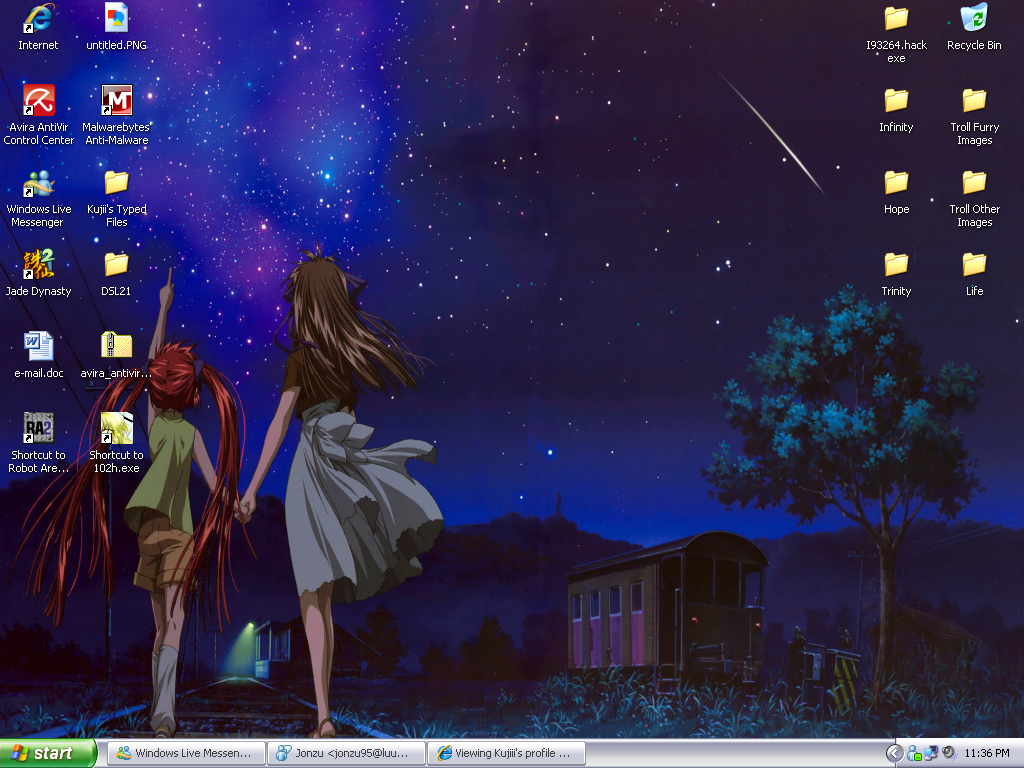The width and height of the screenshot is (1024, 768).
Task: Select the Shortcut to Robot Arena icon
Action: point(39,428)
